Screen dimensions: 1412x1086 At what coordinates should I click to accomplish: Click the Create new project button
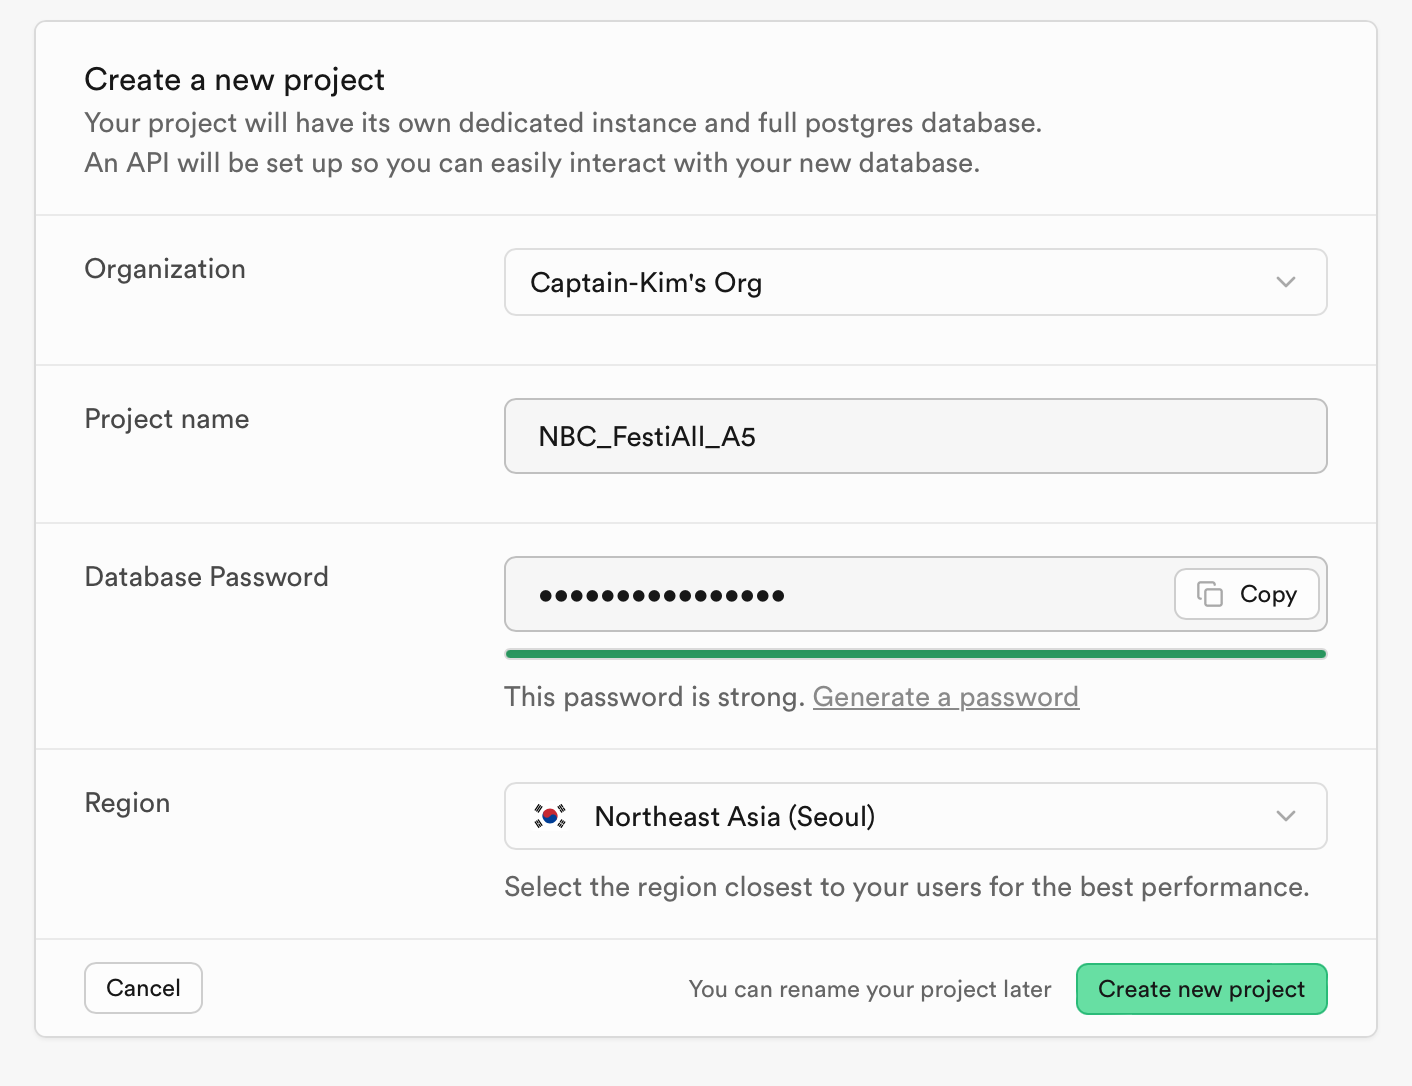pyautogui.click(x=1201, y=989)
